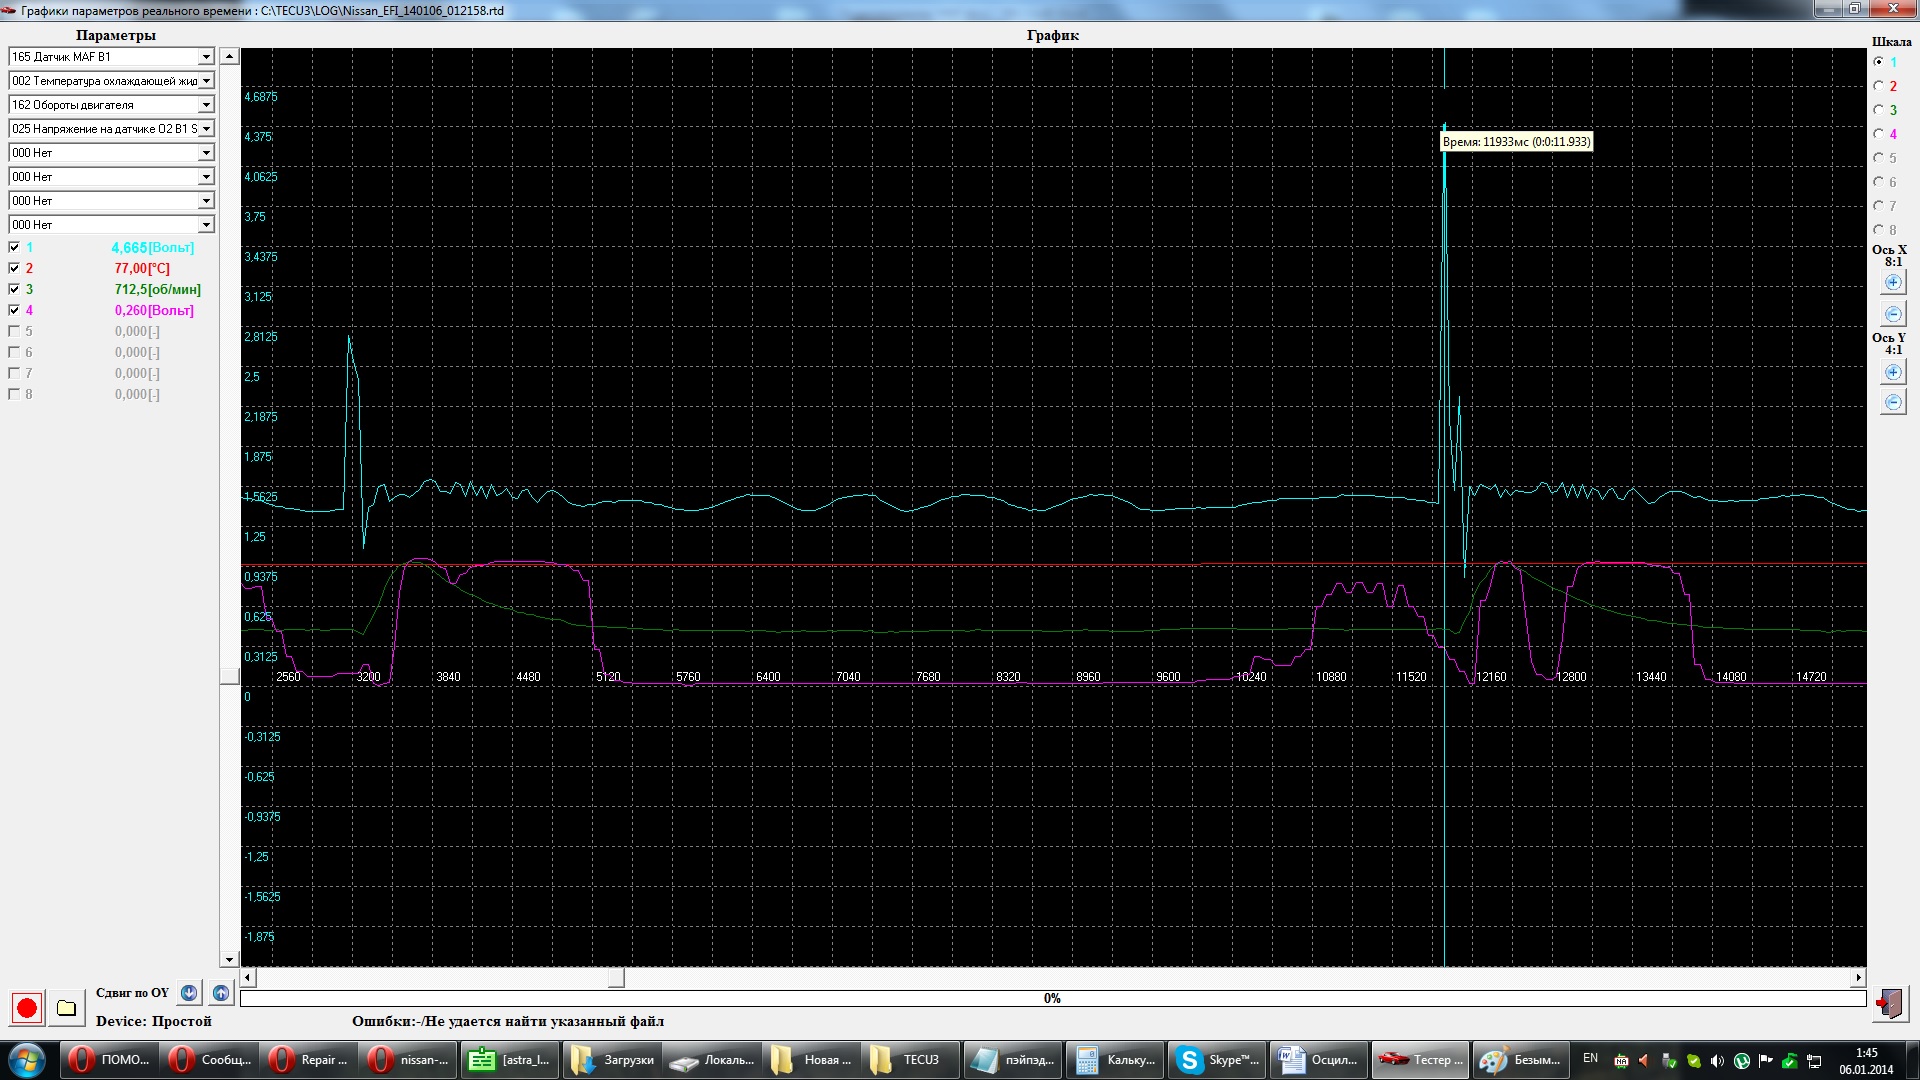Select scale radio button 2
This screenshot has width=1920, height=1080.
[1878, 86]
